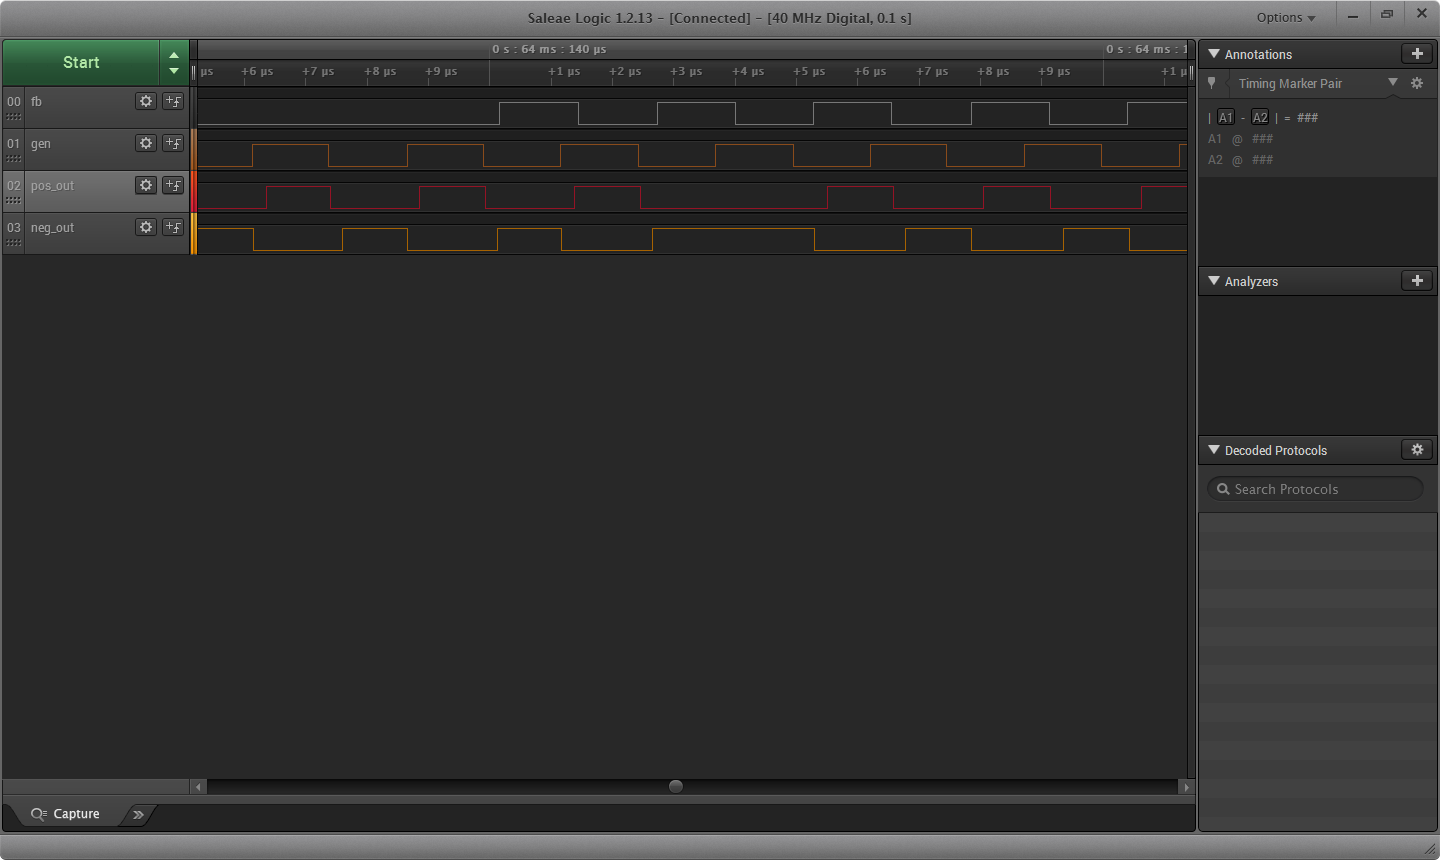Grab the pos_out channel drag handle

click(13, 200)
